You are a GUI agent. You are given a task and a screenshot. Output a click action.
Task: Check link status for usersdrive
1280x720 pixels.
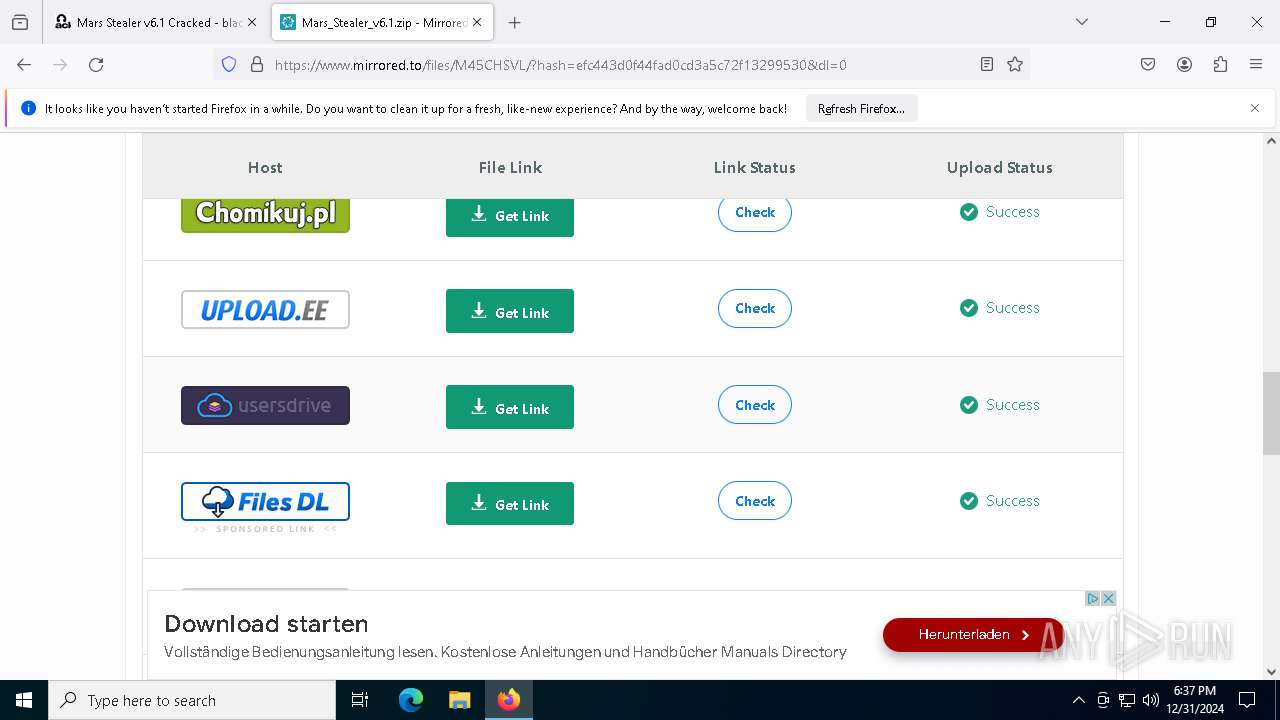[755, 405]
